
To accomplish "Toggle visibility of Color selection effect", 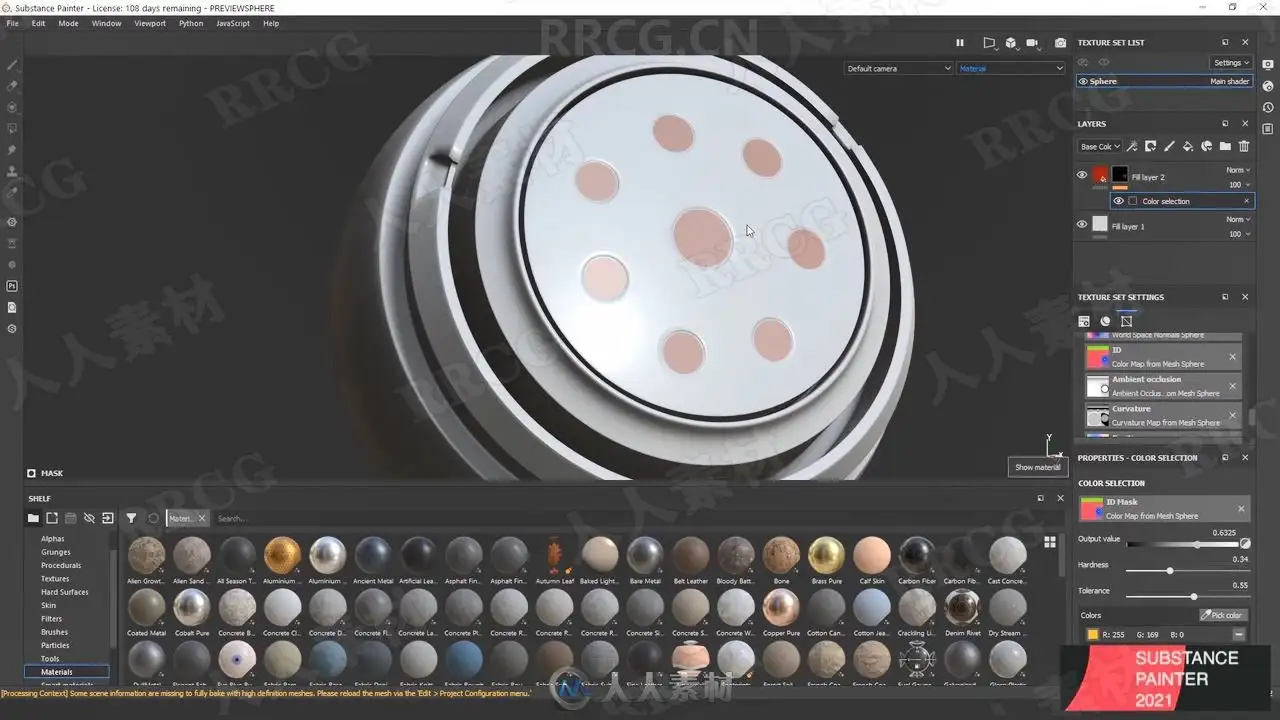I will click(1118, 201).
